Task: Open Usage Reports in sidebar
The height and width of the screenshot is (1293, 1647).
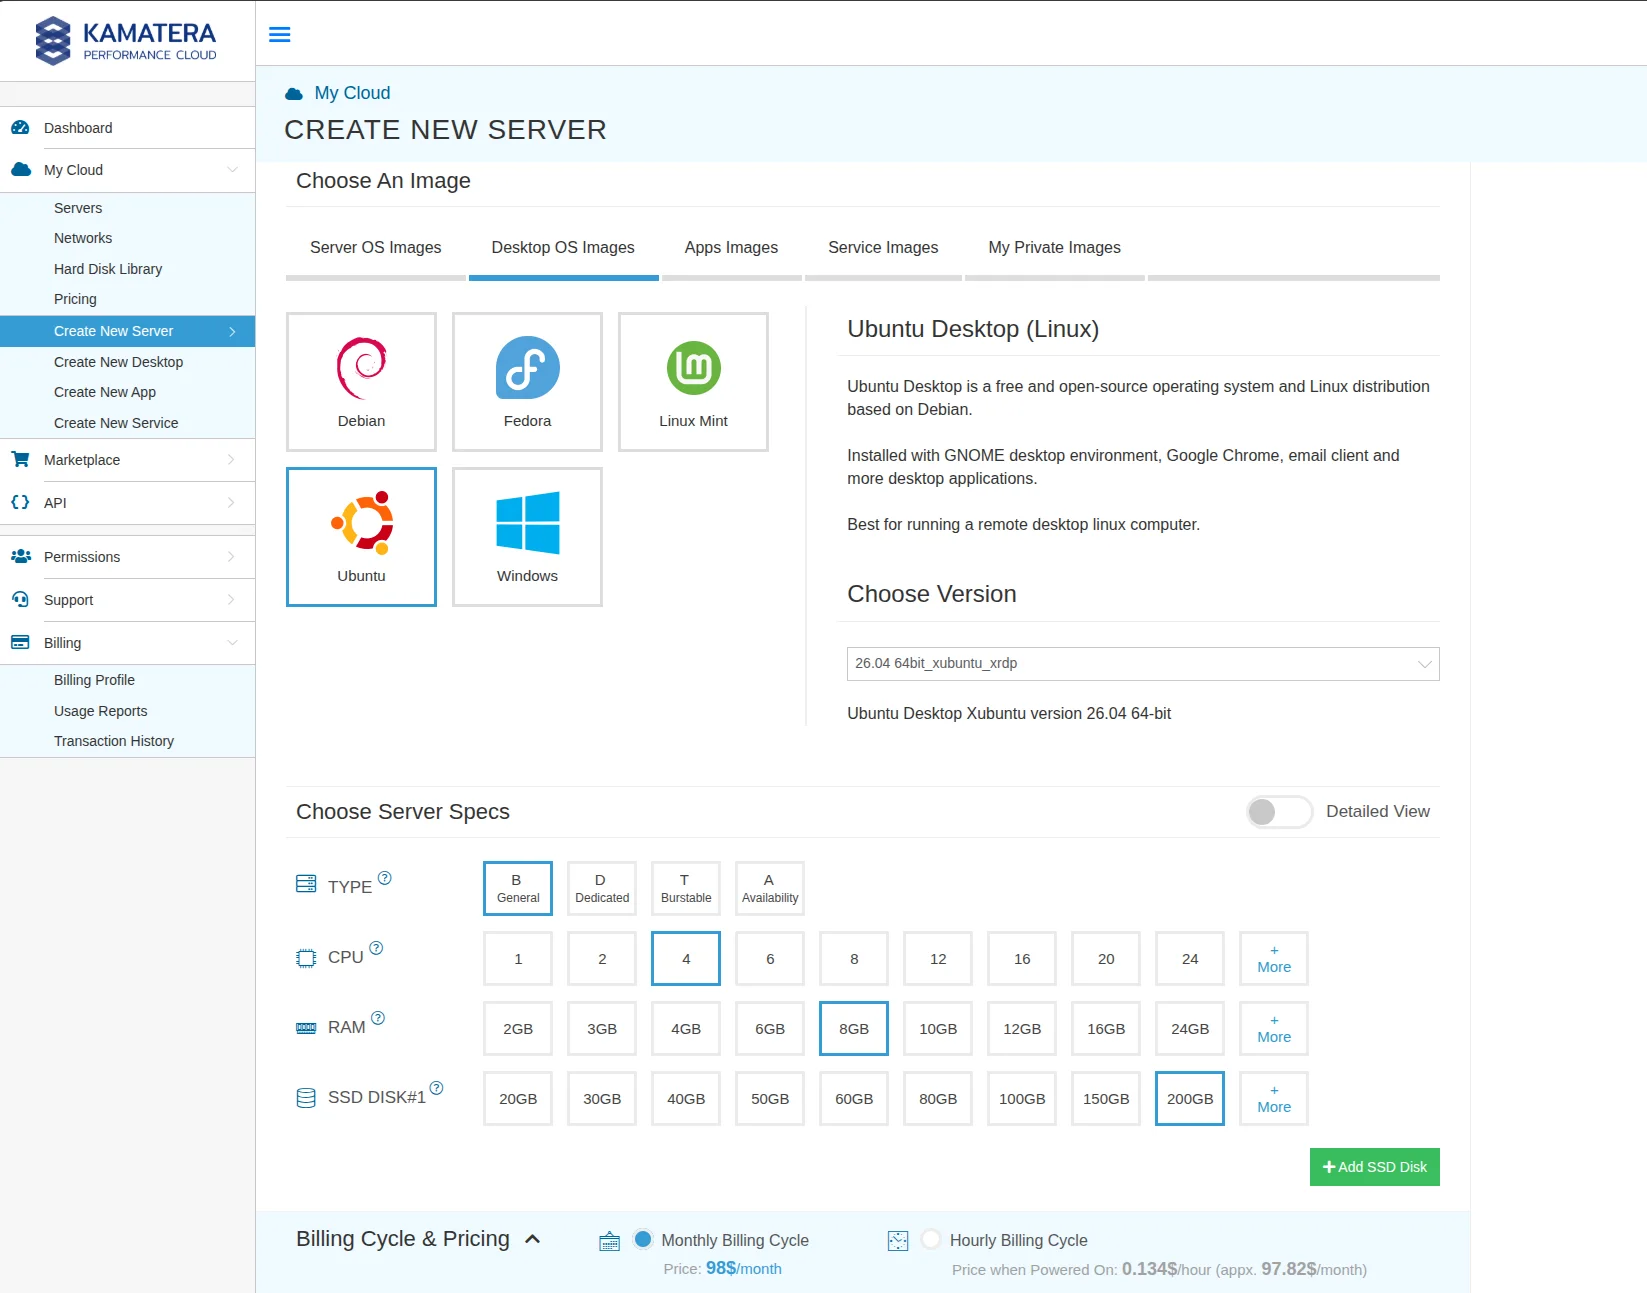Action: pos(101,711)
